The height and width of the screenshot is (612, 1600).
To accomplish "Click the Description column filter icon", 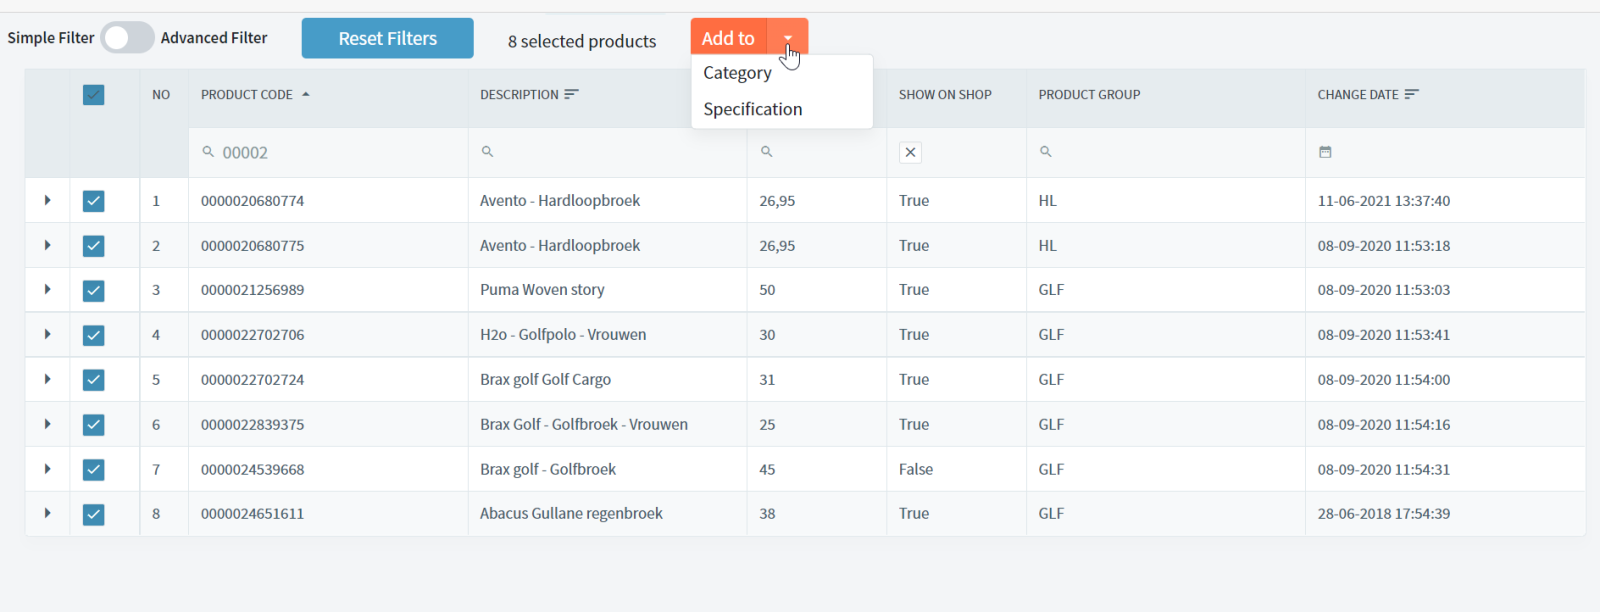I will point(571,94).
